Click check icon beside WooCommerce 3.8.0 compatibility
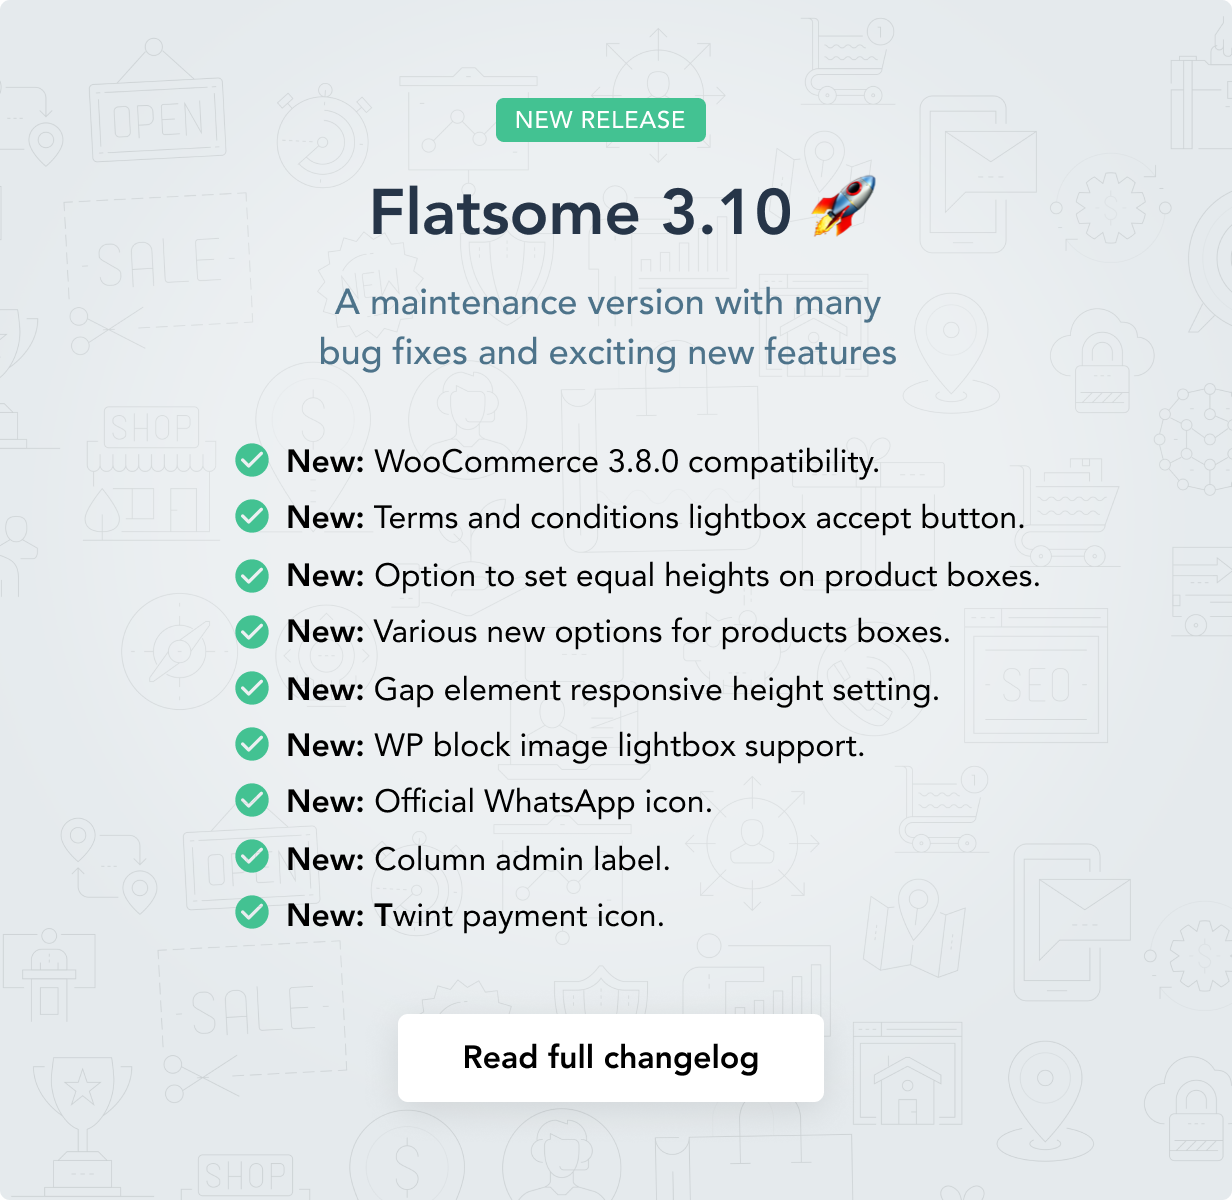Viewport: 1232px width, 1200px height. pos(252,461)
